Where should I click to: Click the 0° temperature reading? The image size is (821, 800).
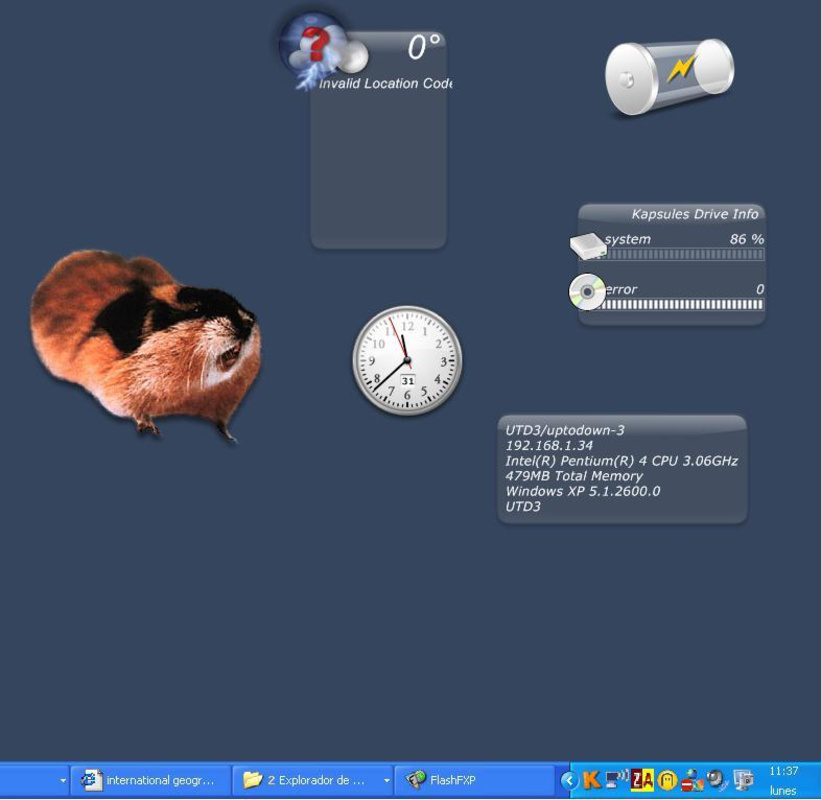[x=424, y=47]
